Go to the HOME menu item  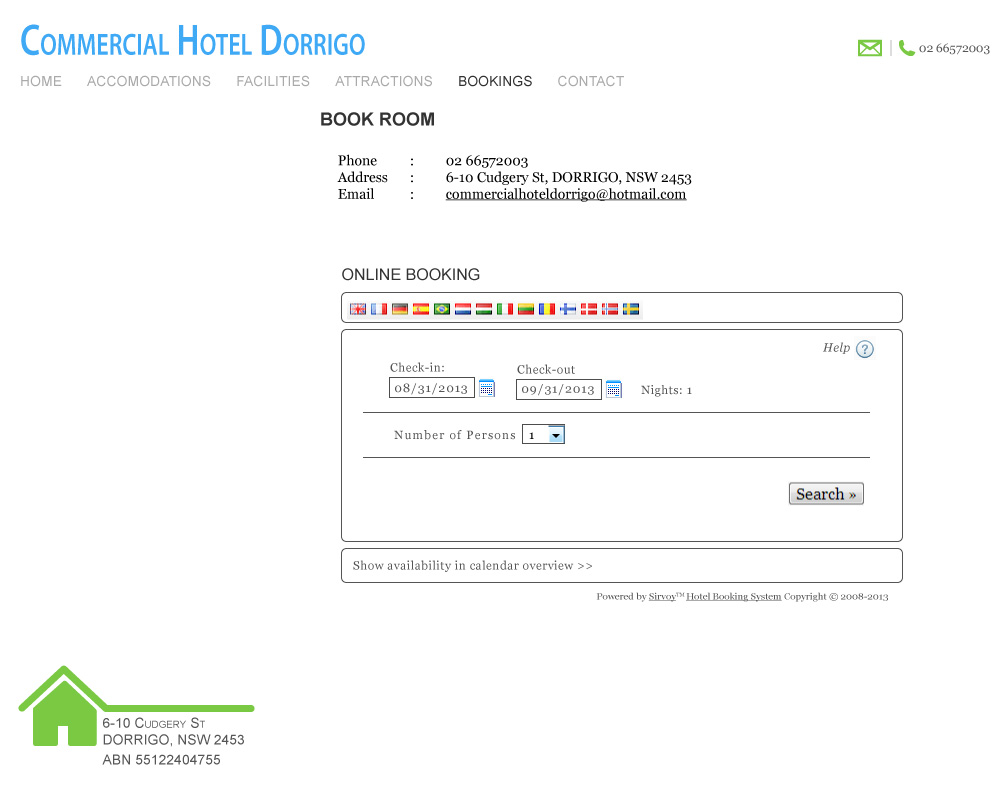tap(41, 81)
